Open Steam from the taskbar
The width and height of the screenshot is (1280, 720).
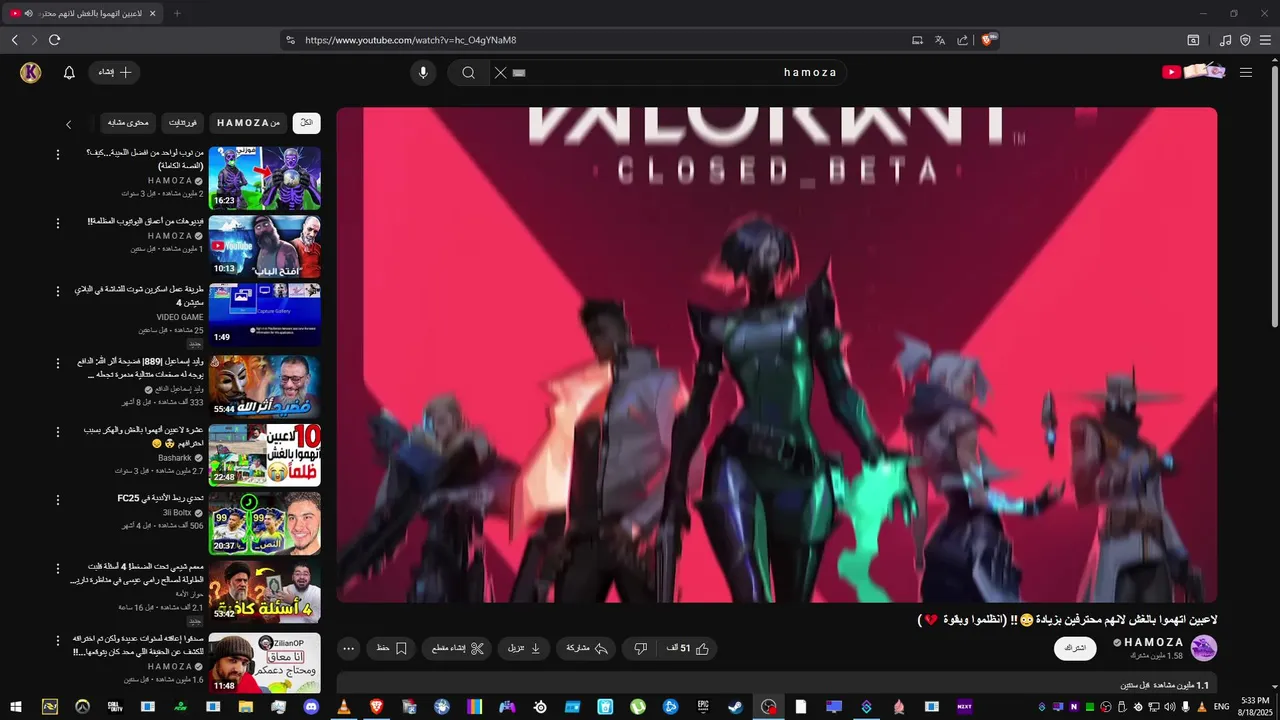point(735,707)
